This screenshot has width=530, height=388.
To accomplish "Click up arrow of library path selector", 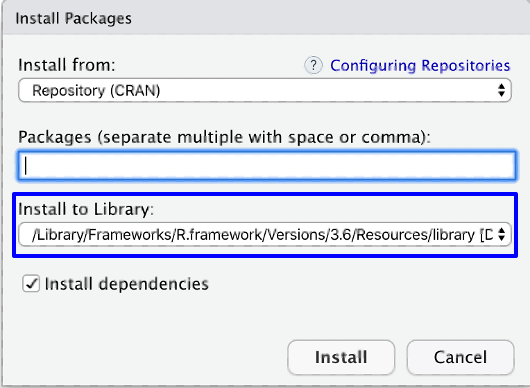I will tap(502, 231).
